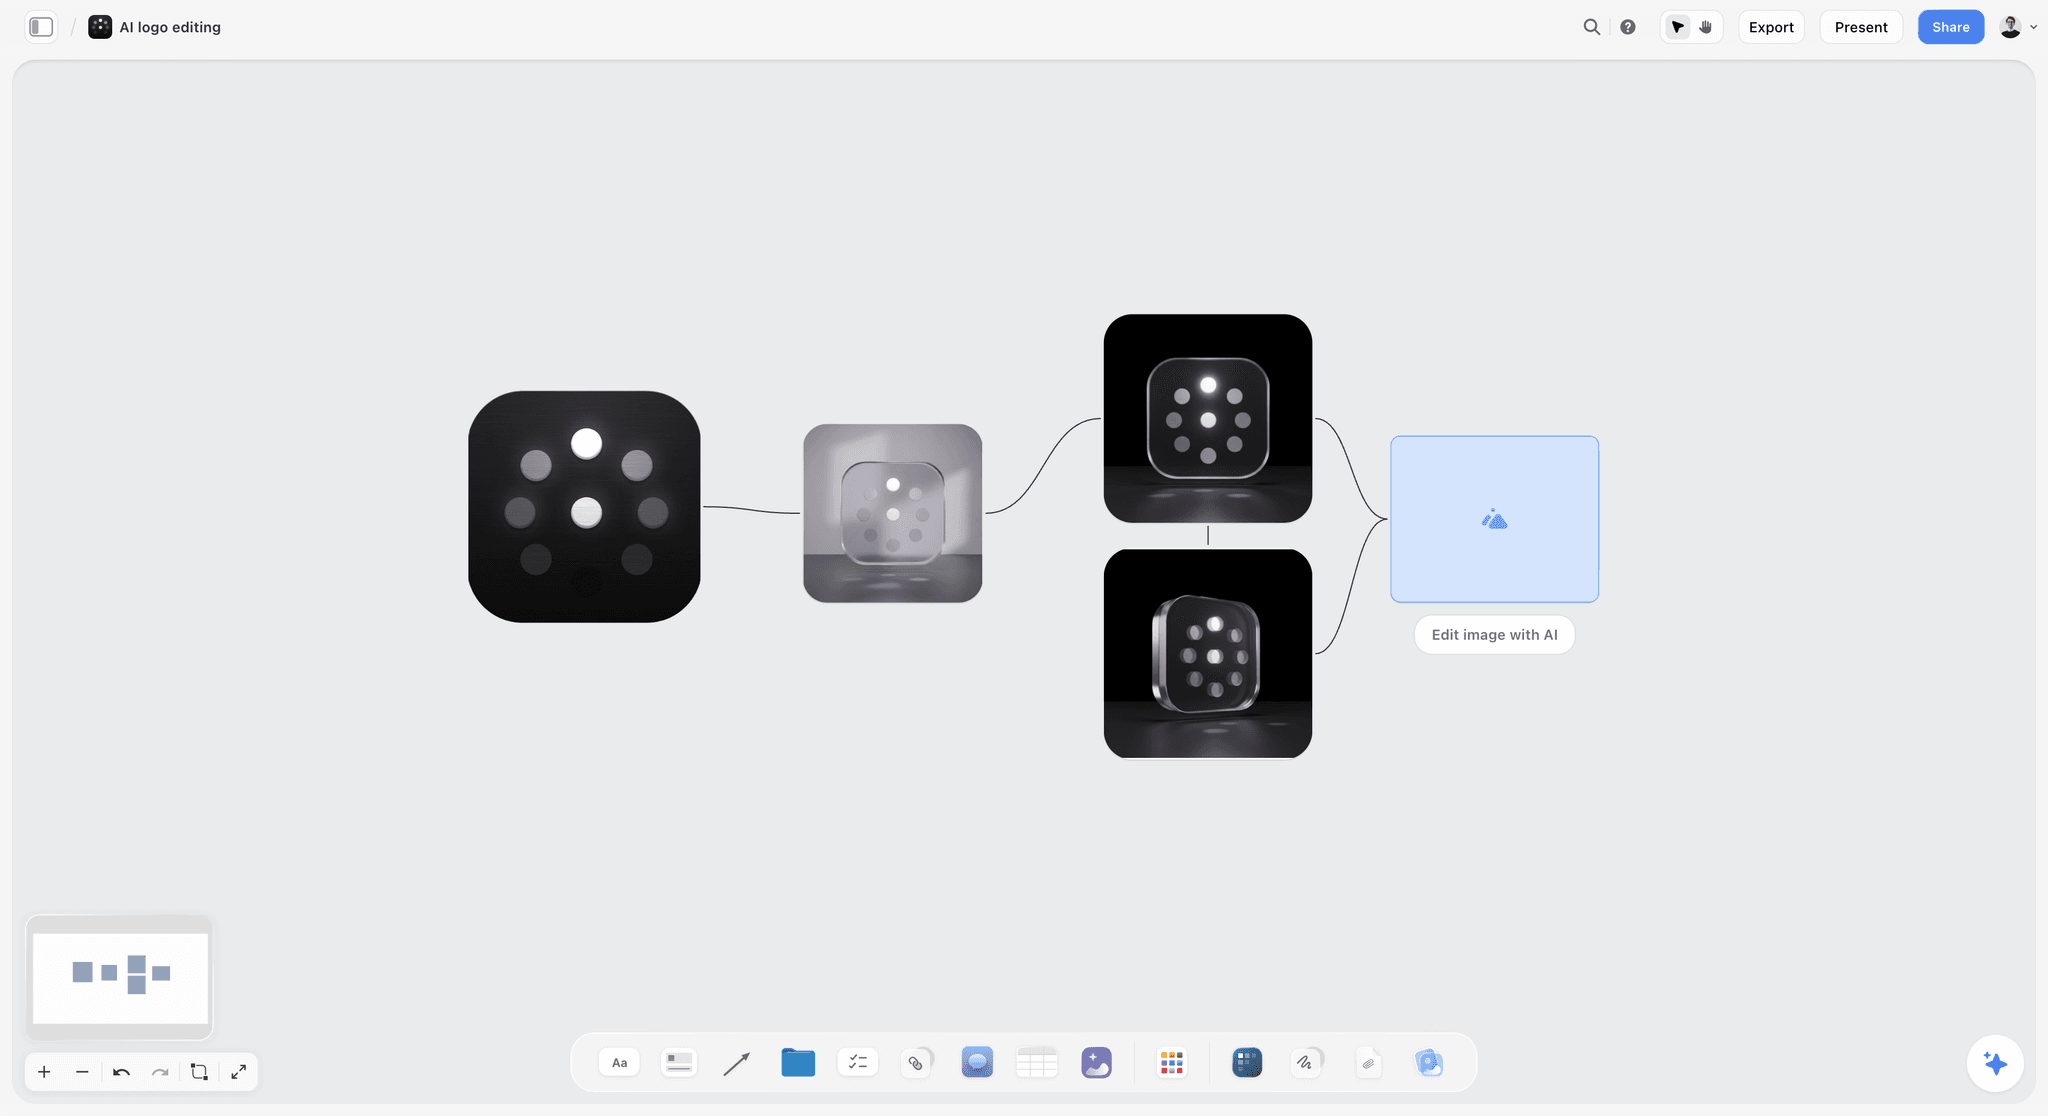
Task: Open the search magnifier
Action: (x=1591, y=27)
